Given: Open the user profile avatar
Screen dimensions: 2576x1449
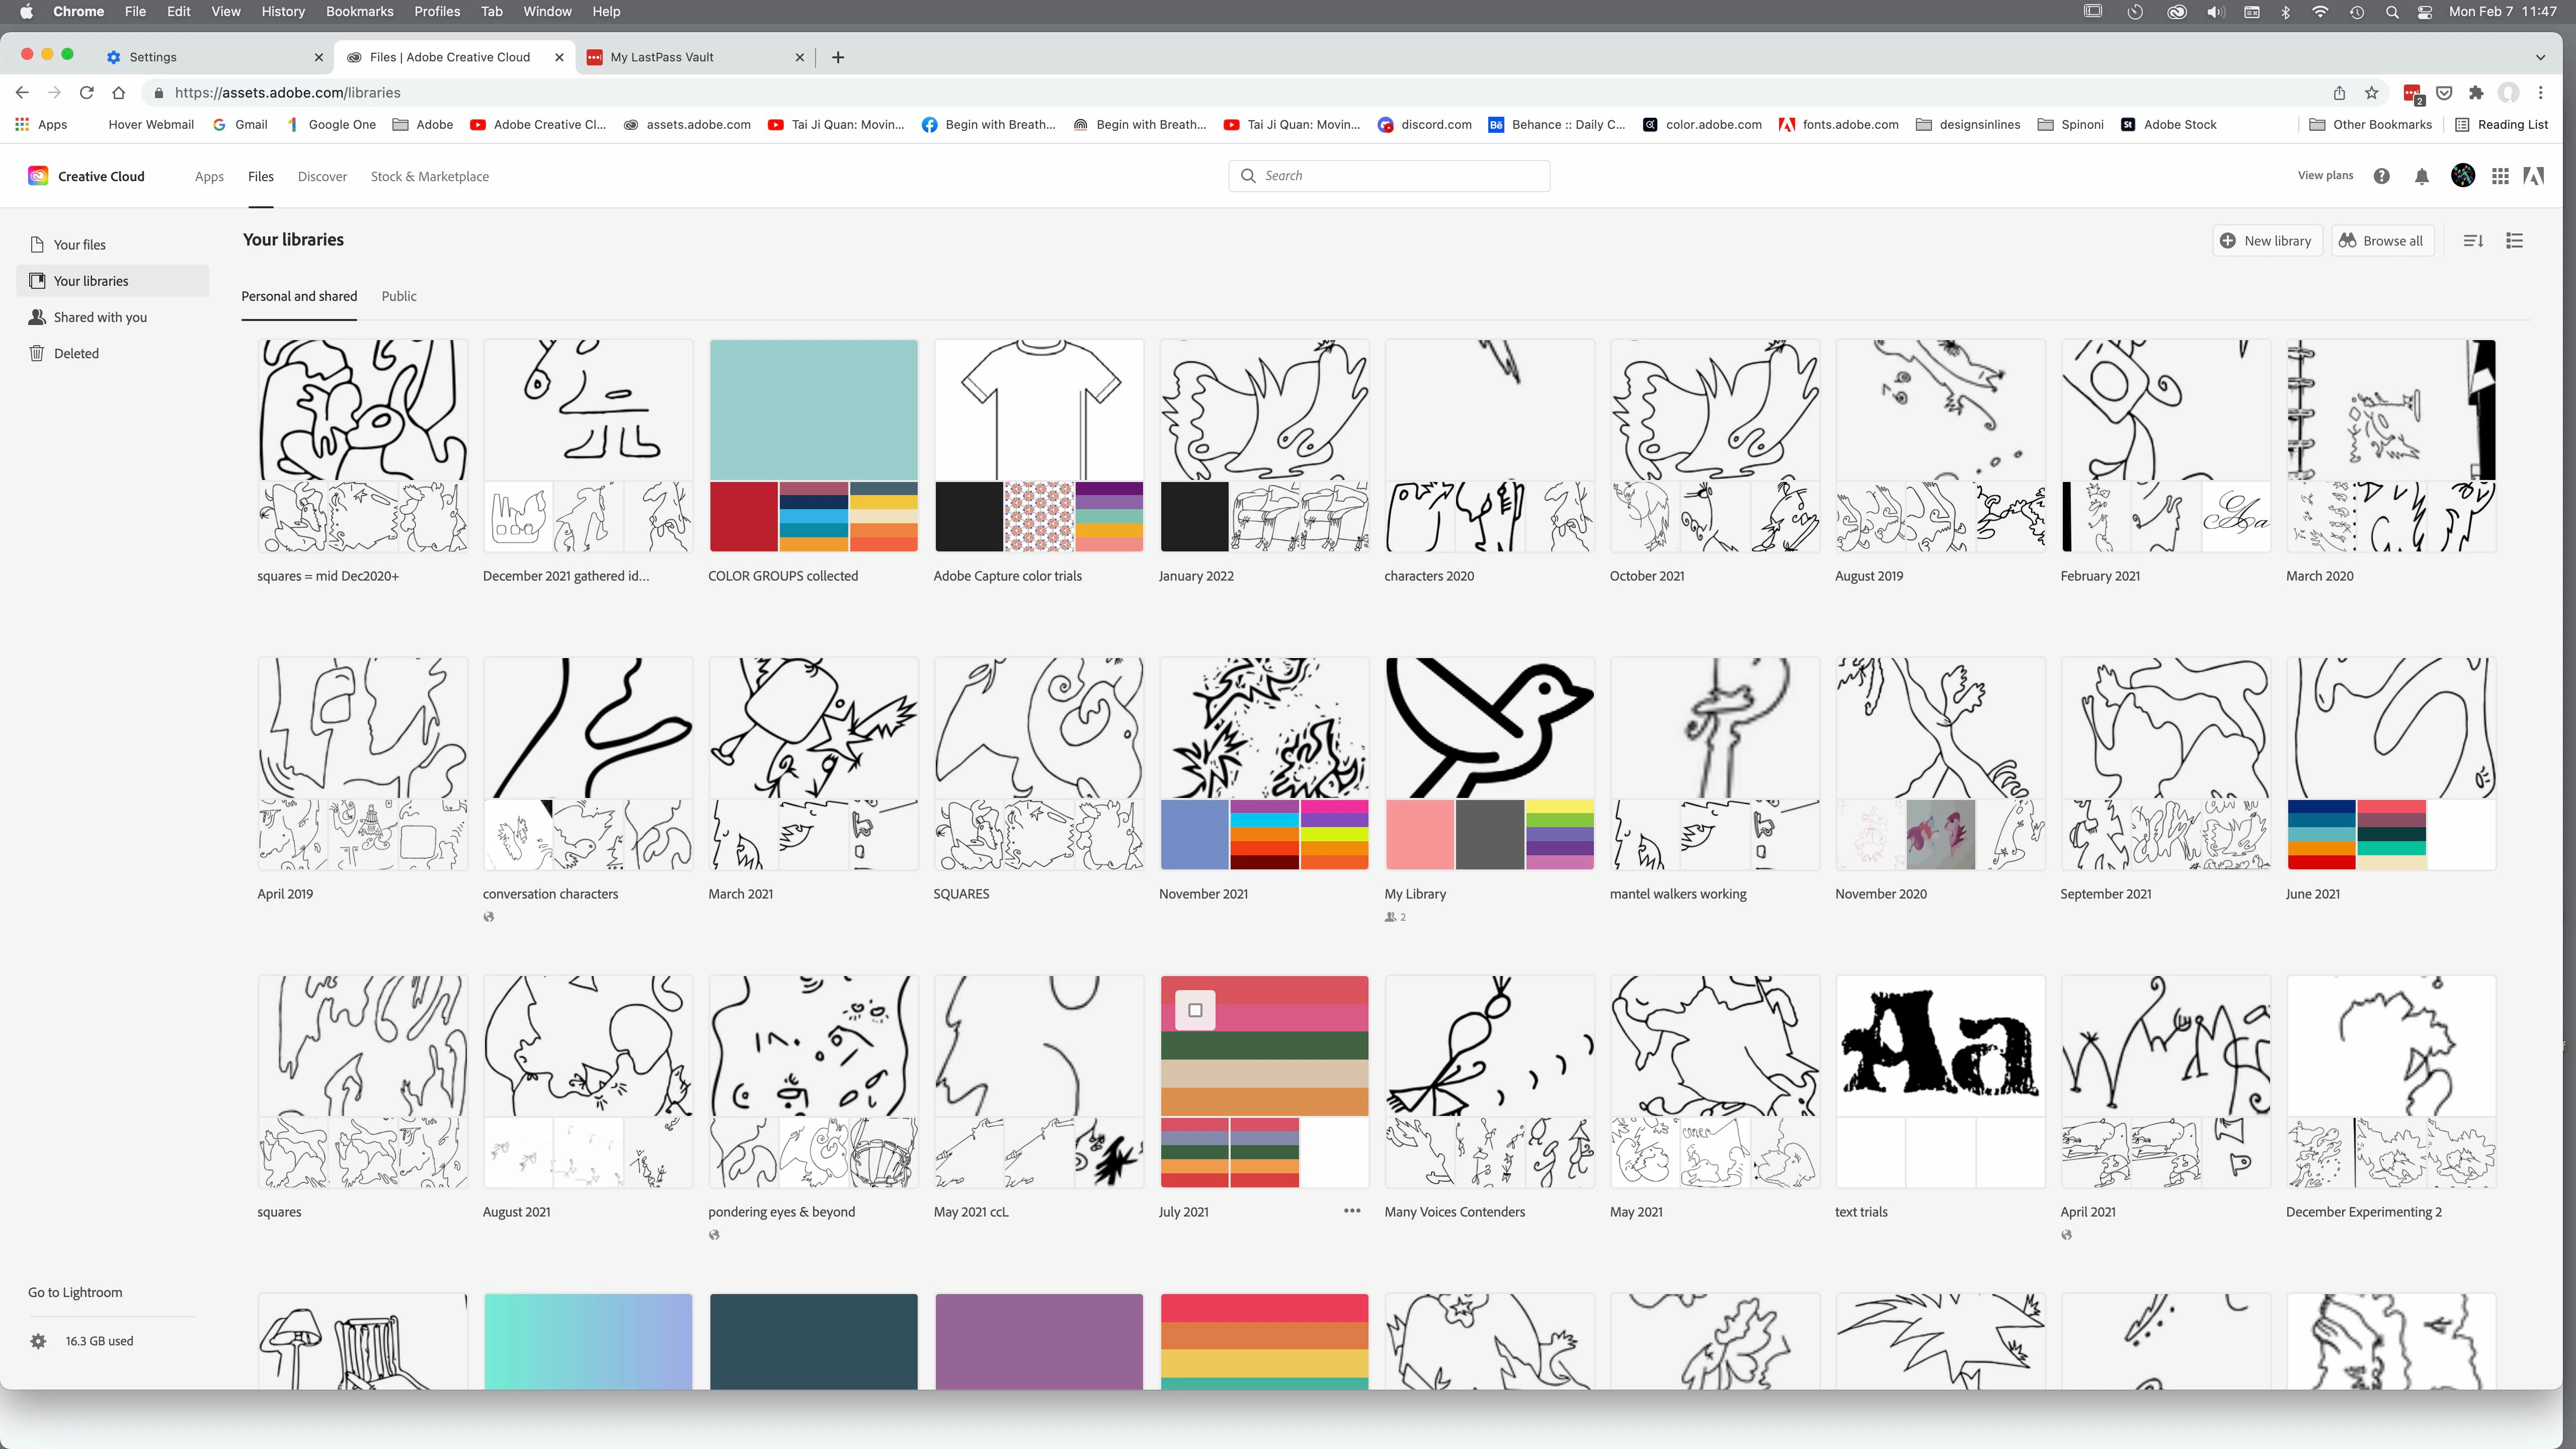Looking at the screenshot, I should (2462, 176).
